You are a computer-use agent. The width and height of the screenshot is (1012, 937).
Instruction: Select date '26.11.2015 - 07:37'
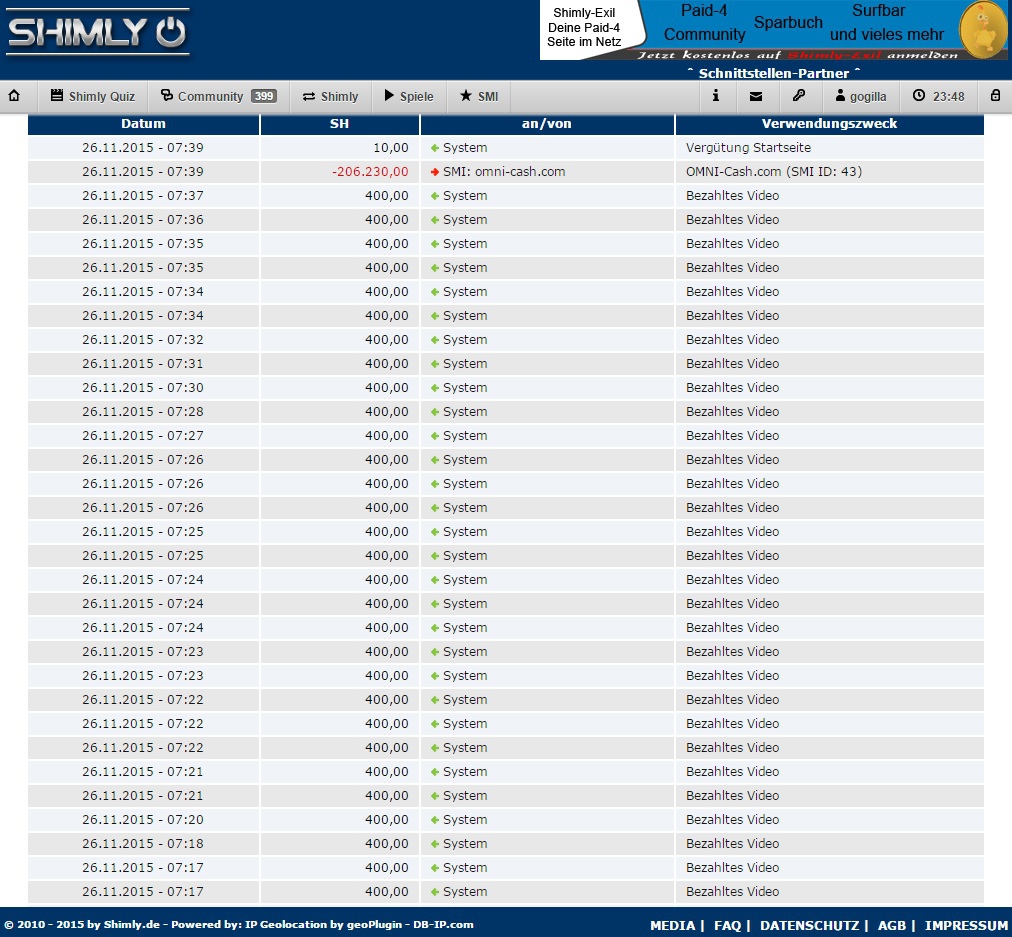point(143,196)
